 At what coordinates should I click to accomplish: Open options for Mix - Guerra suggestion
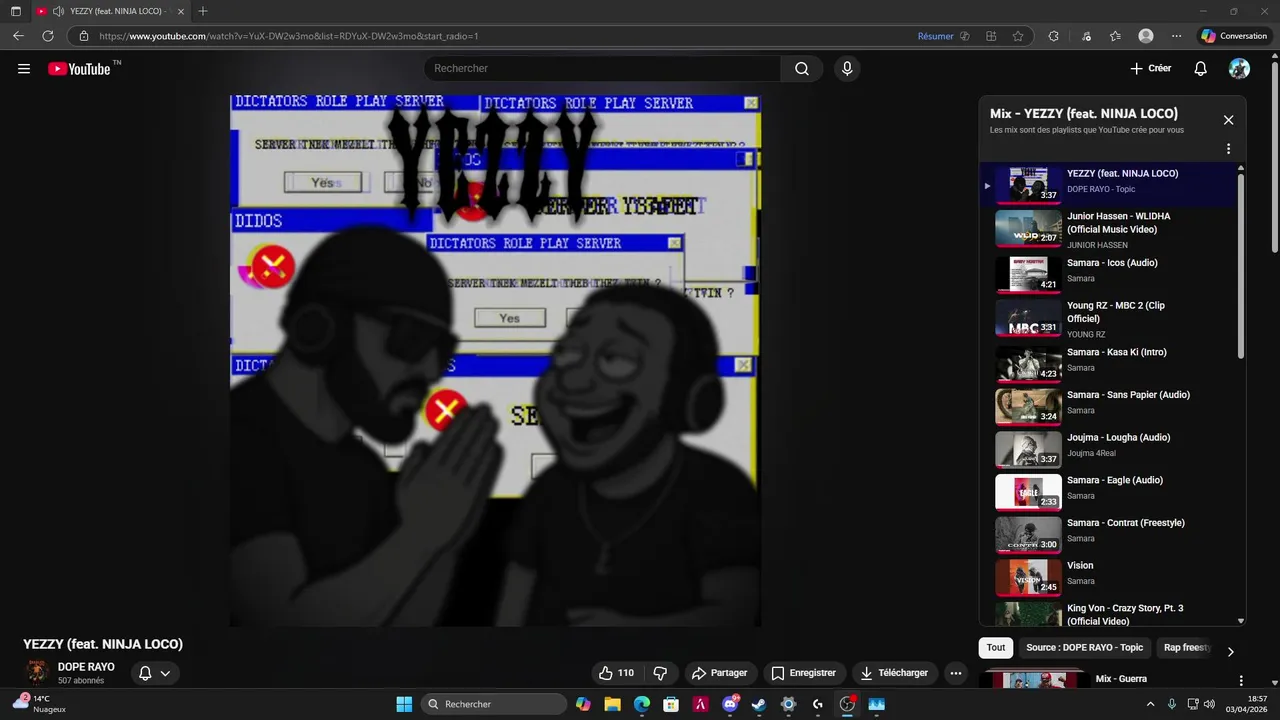(x=1241, y=680)
